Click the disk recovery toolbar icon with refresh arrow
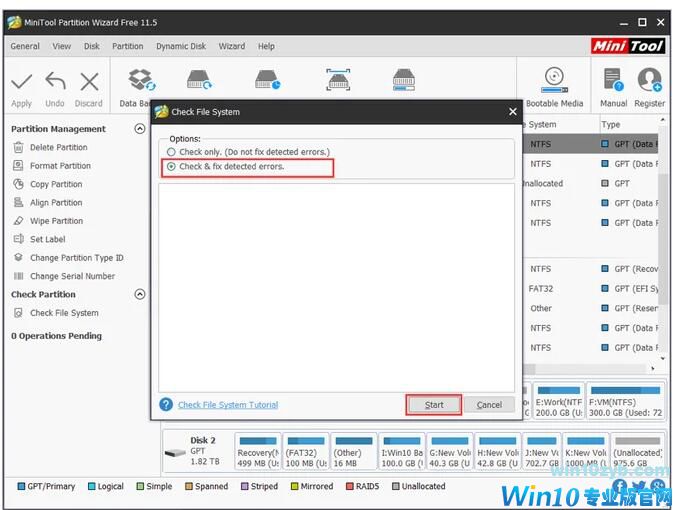The image size is (678, 510). coord(199,80)
